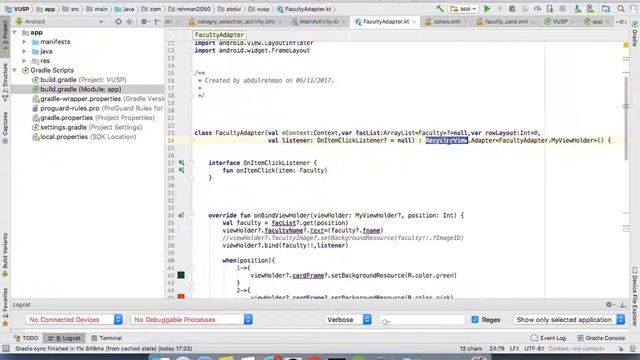Switch to colors.xml tab

point(446,22)
